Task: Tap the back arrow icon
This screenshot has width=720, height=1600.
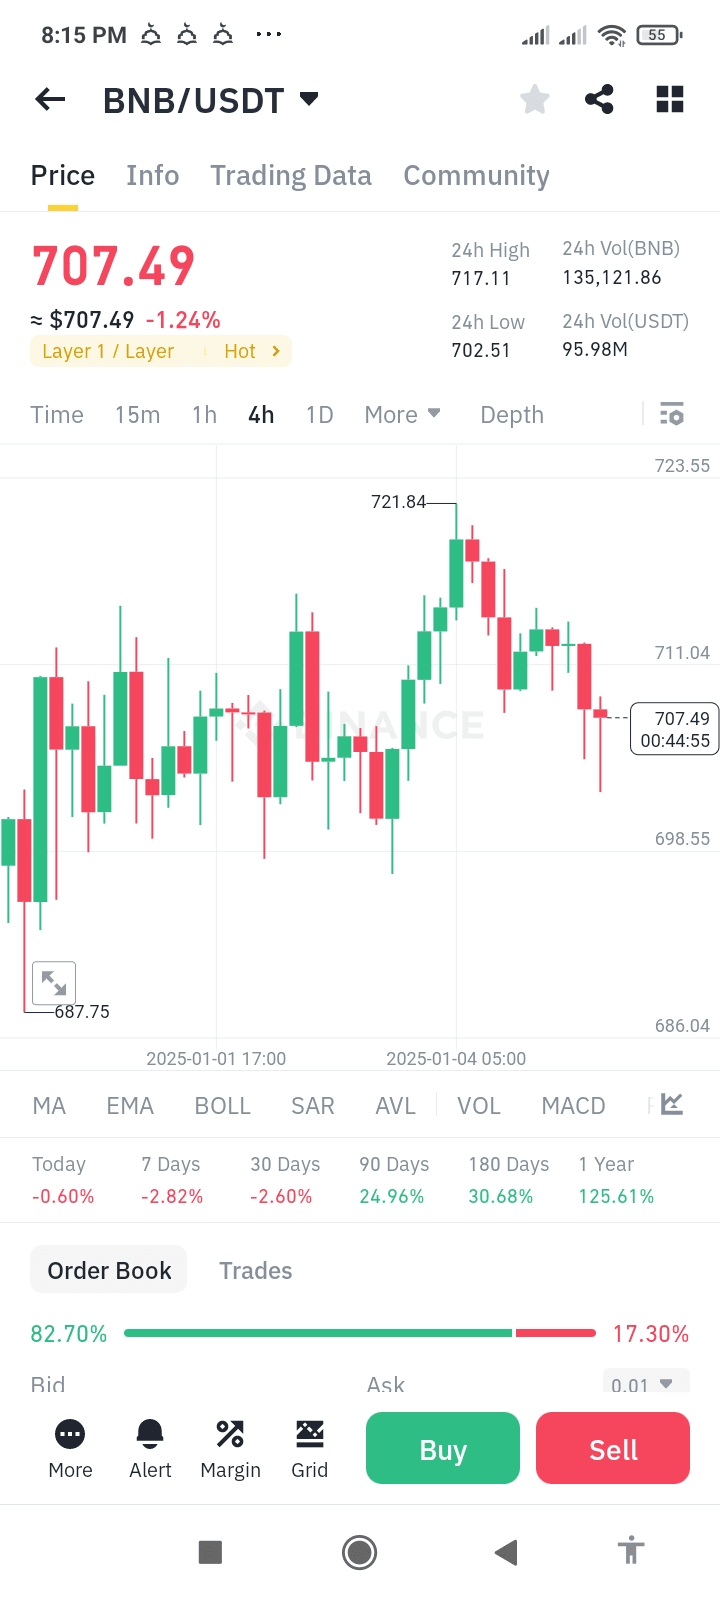Action: coord(50,99)
